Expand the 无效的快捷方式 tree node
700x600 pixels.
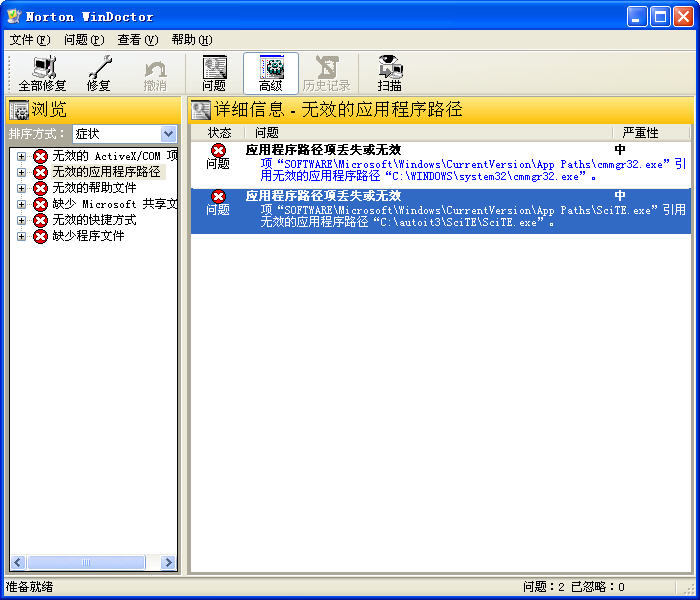point(21,220)
